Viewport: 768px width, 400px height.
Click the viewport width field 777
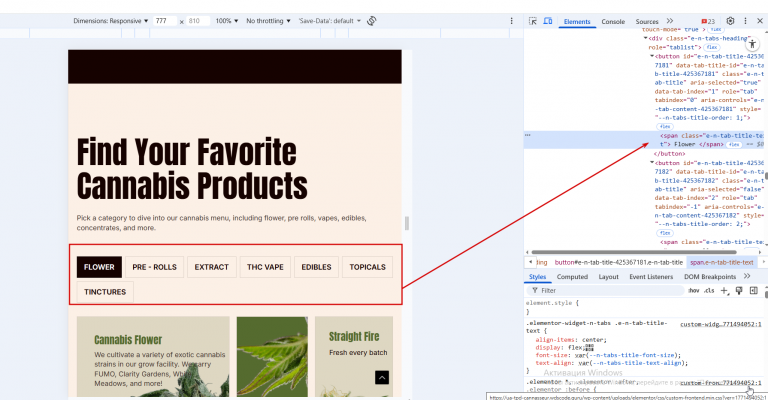pos(165,21)
